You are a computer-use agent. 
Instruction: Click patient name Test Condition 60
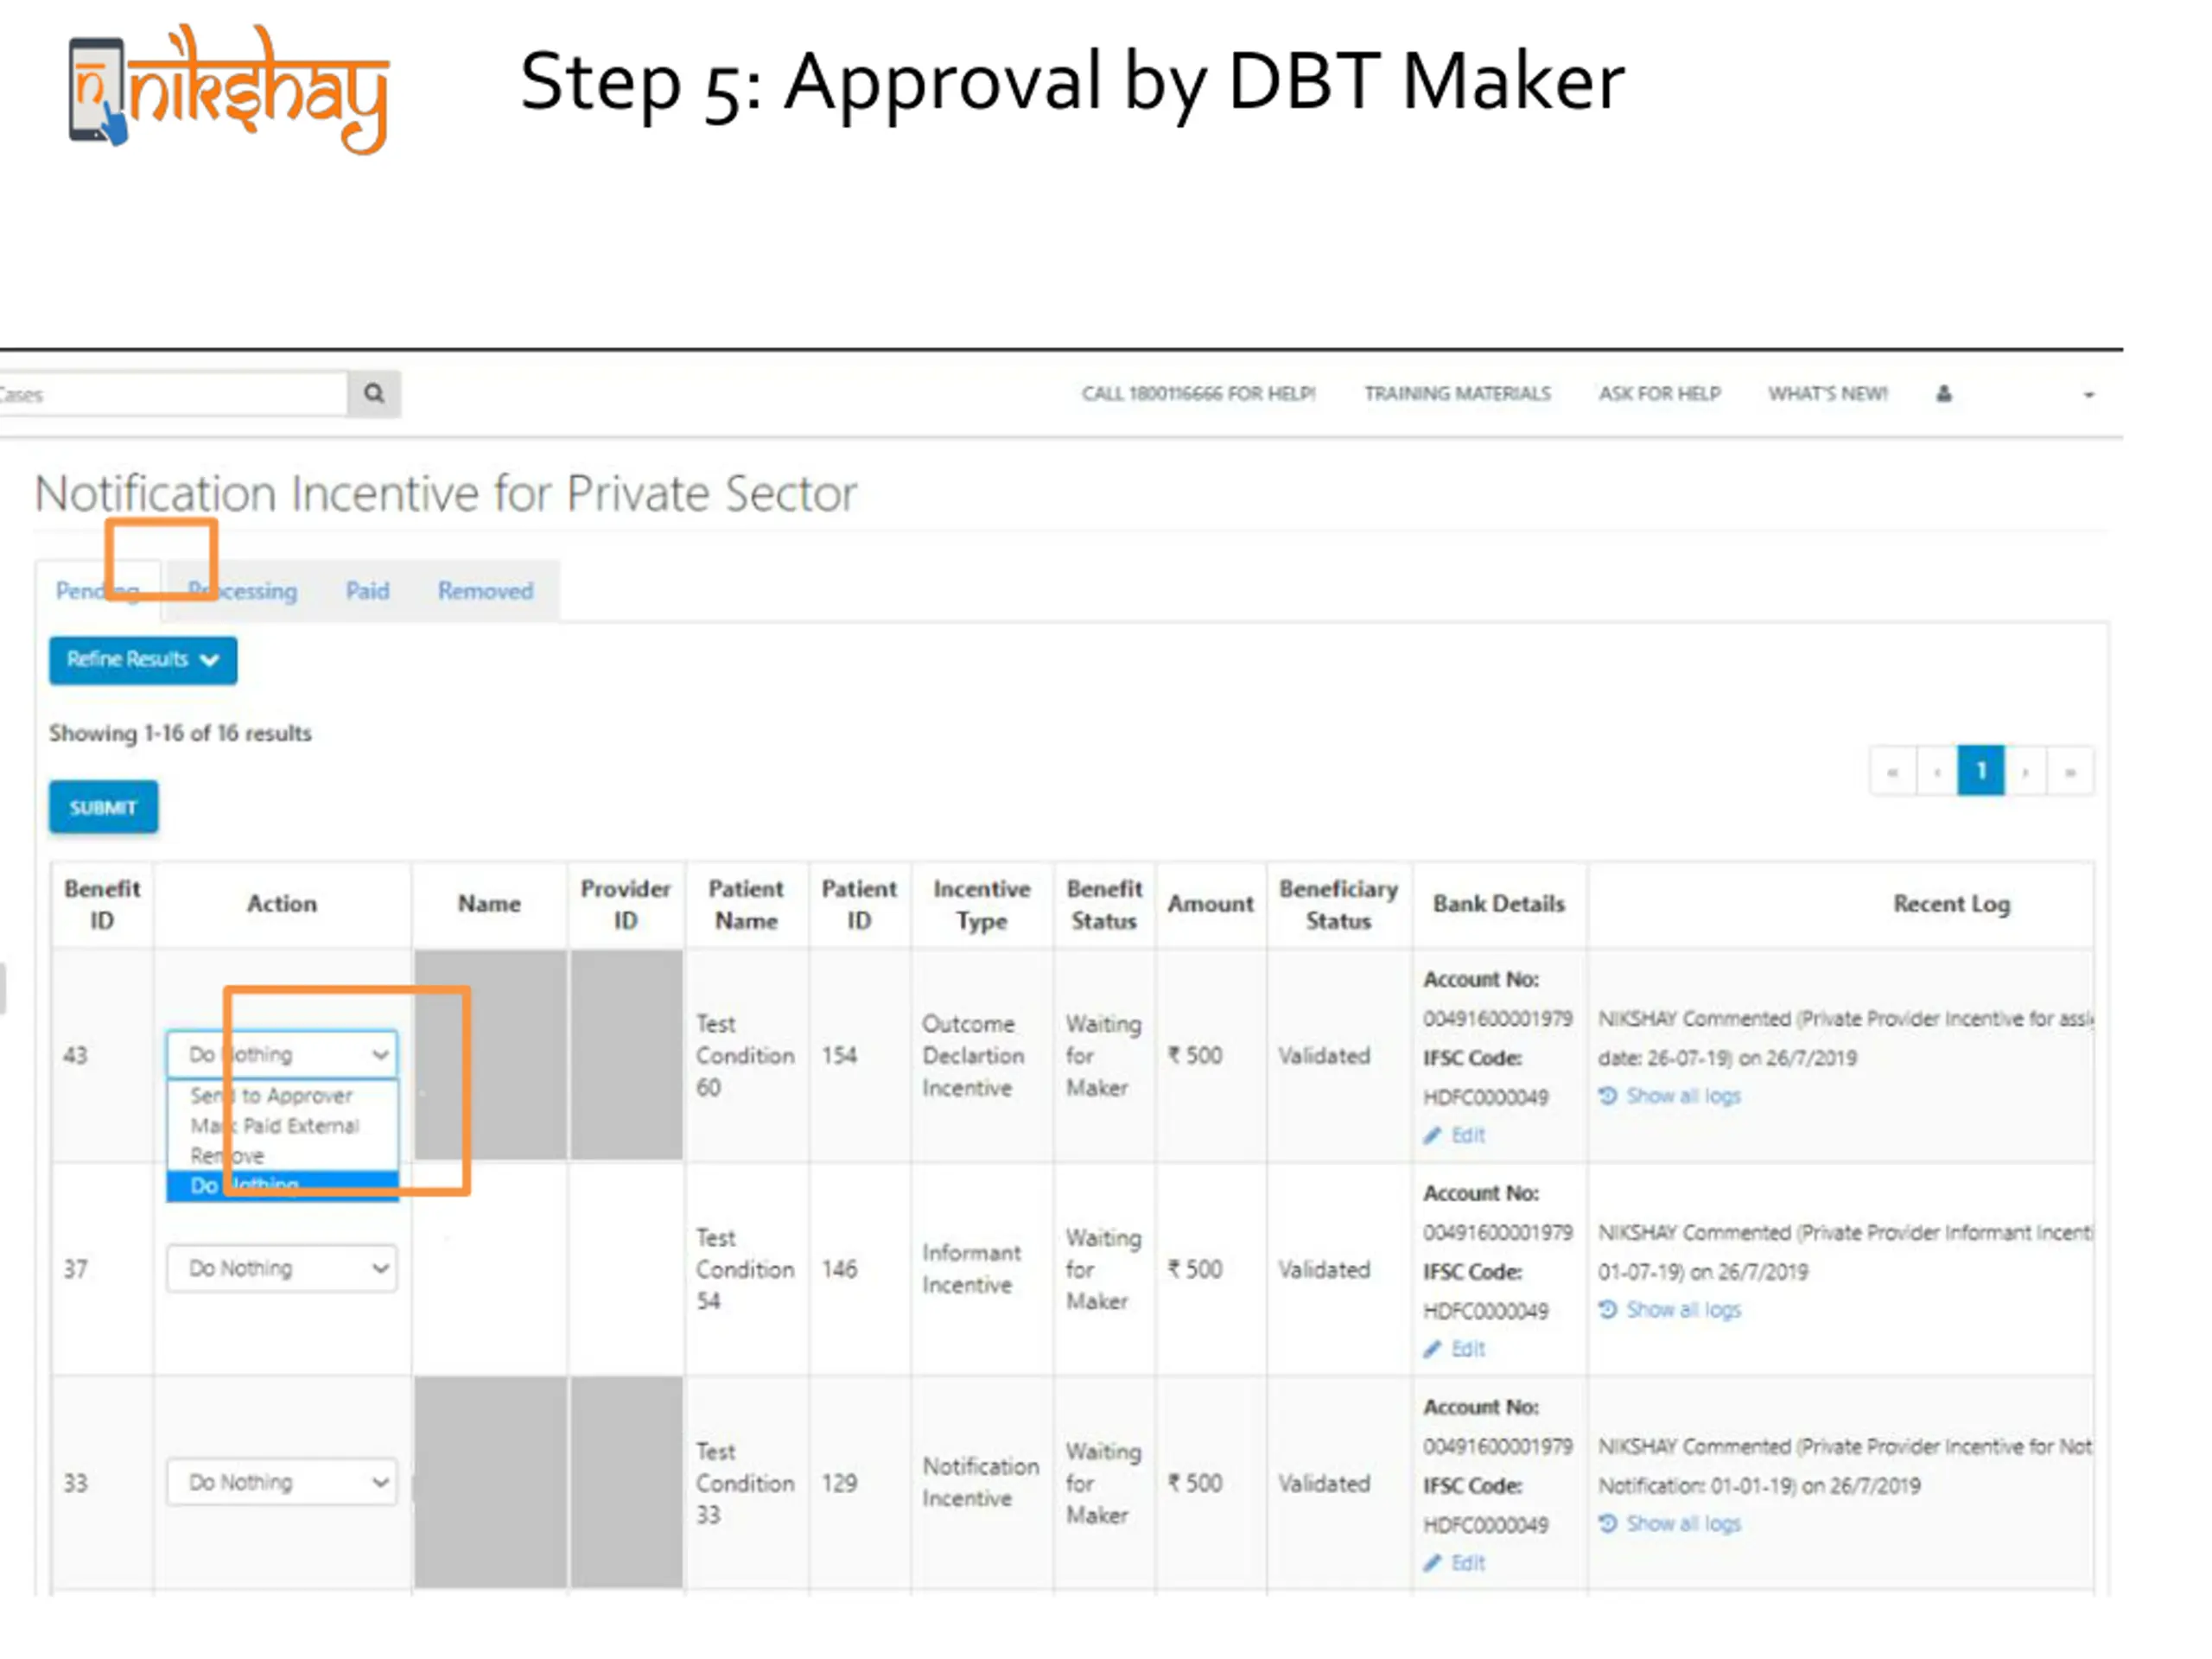[745, 1055]
